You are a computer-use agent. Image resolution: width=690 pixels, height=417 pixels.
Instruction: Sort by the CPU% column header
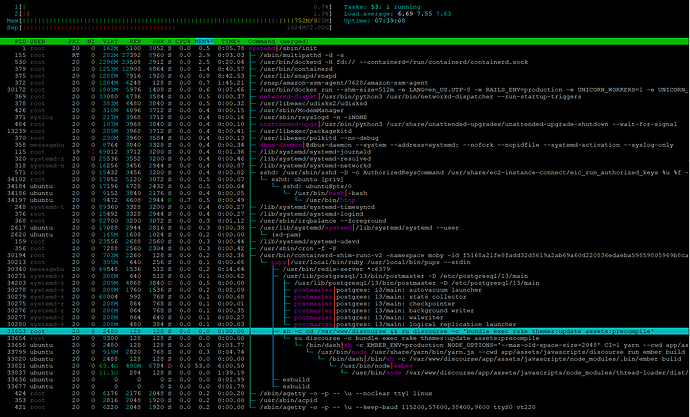click(x=183, y=41)
